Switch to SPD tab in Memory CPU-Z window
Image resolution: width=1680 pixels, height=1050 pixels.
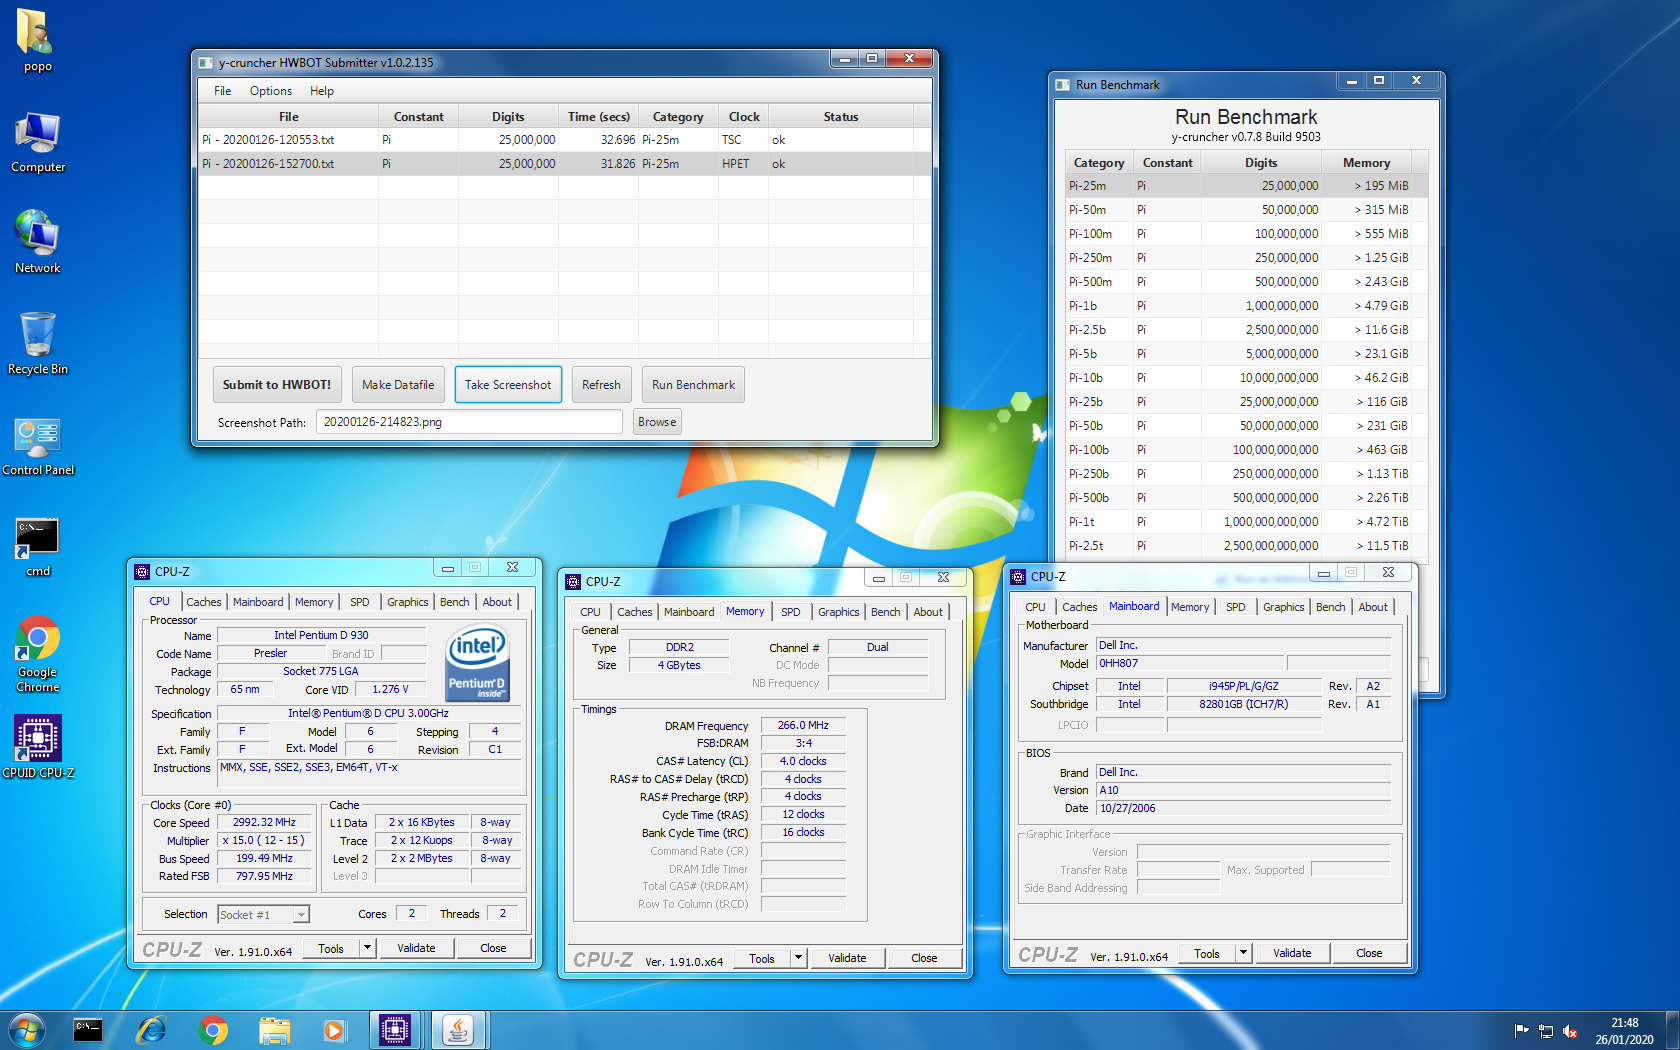790,612
